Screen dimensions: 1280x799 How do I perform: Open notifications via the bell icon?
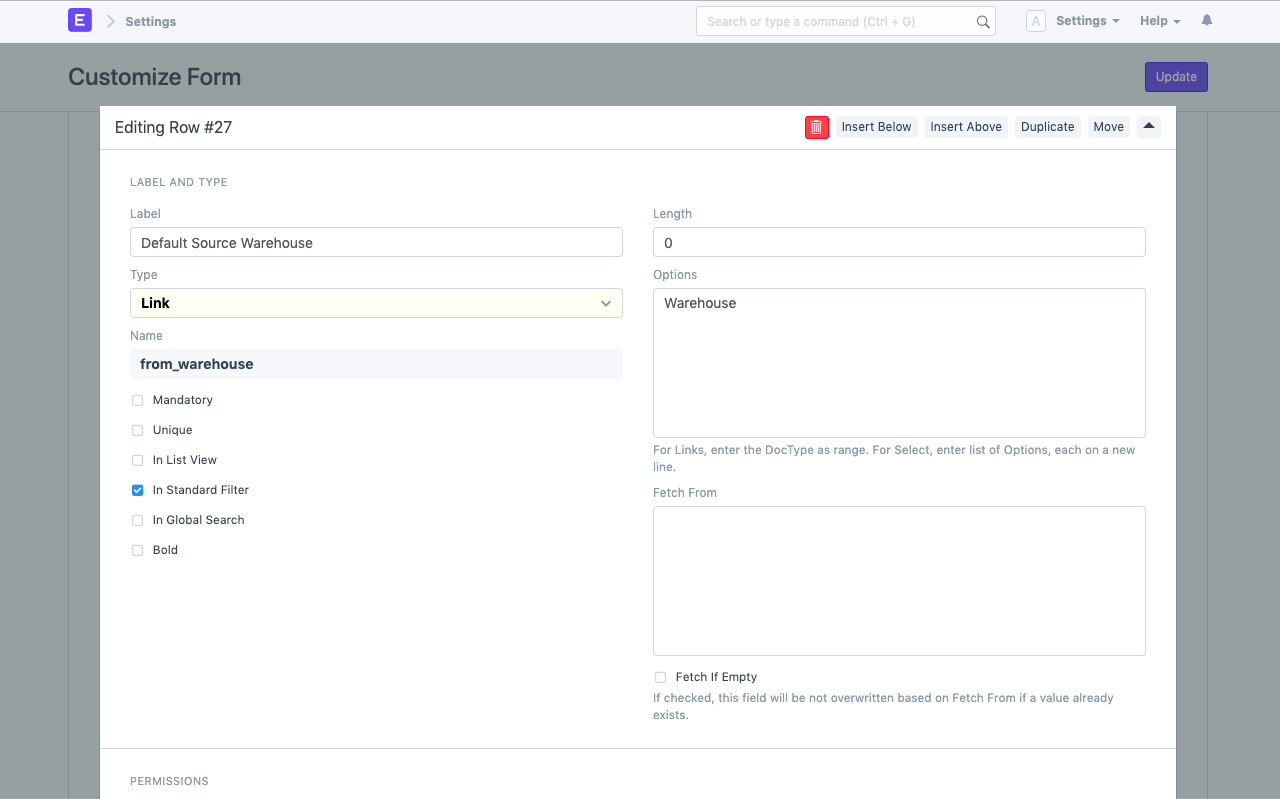tap(1206, 20)
